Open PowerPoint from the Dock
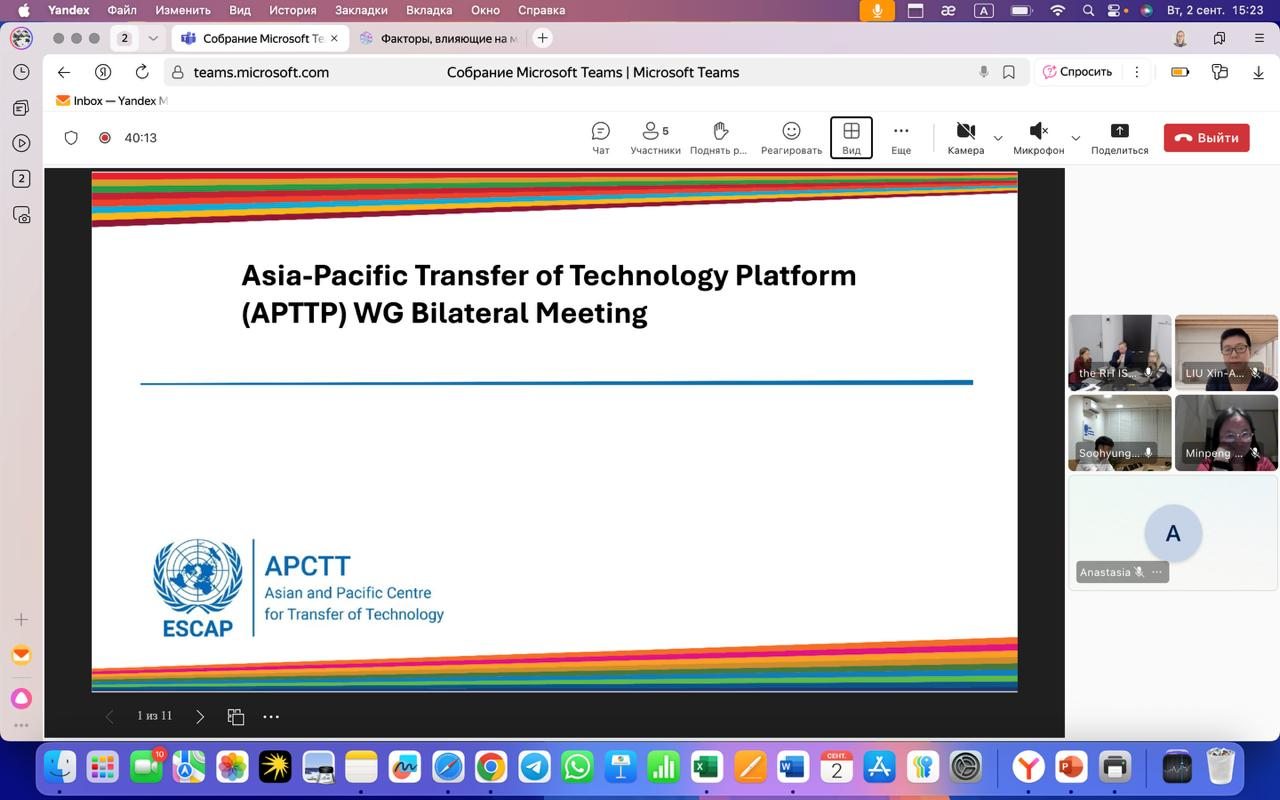 click(x=1071, y=767)
